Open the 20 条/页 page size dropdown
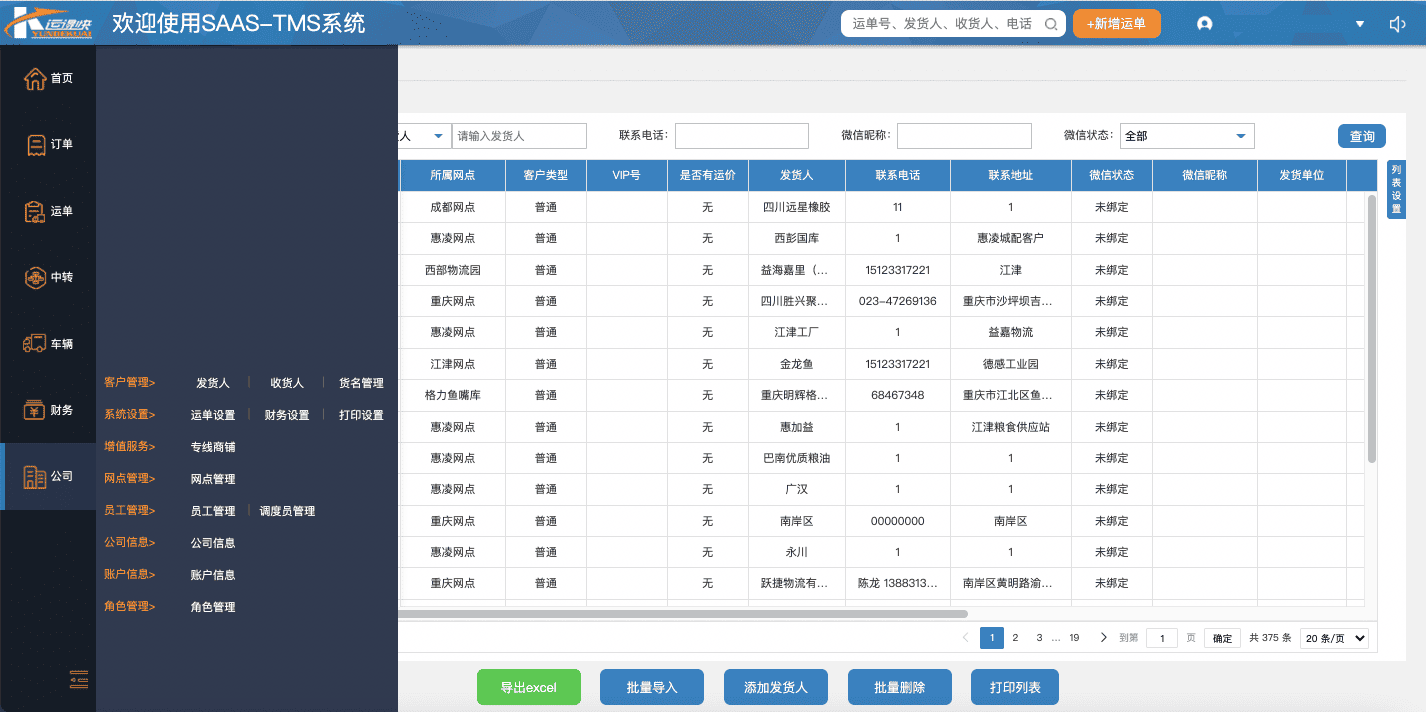This screenshot has height=712, width=1426. point(1333,638)
